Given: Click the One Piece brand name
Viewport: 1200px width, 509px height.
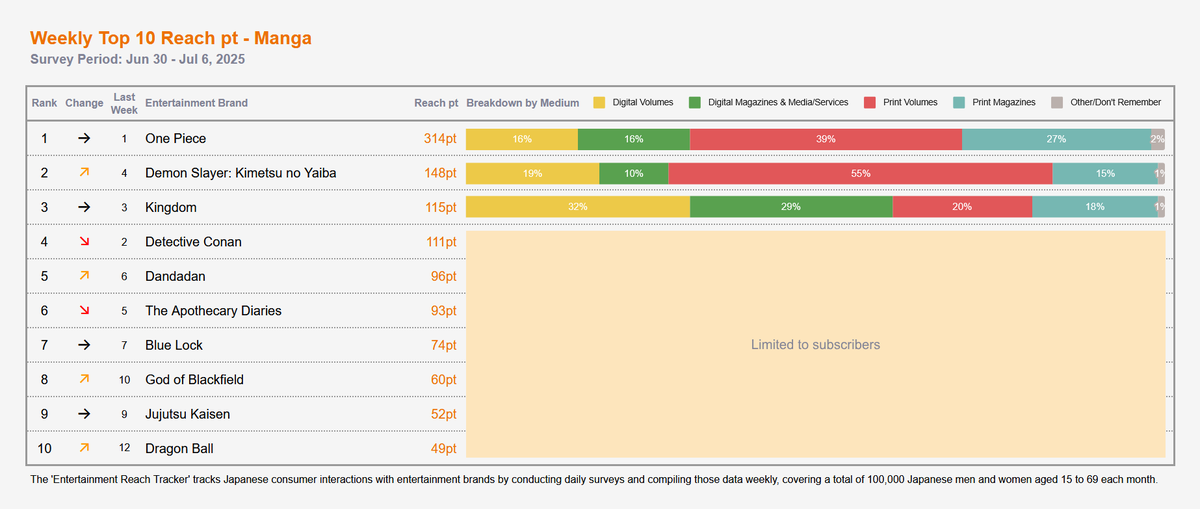Looking at the screenshot, I should pyautogui.click(x=175, y=139).
